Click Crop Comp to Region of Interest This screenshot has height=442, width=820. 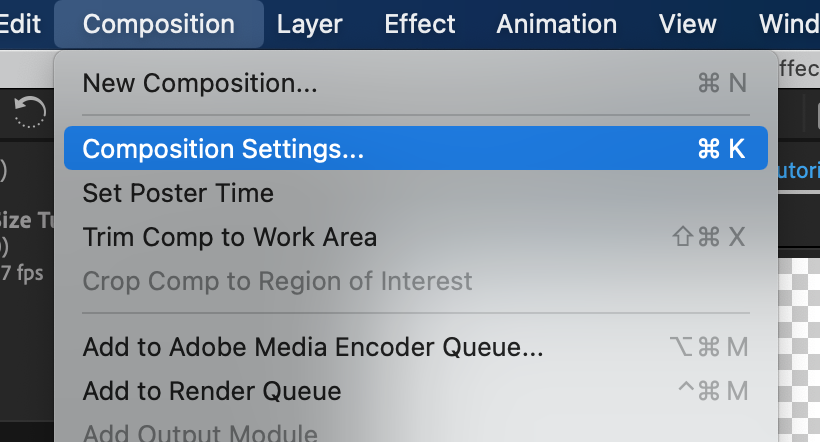click(277, 281)
